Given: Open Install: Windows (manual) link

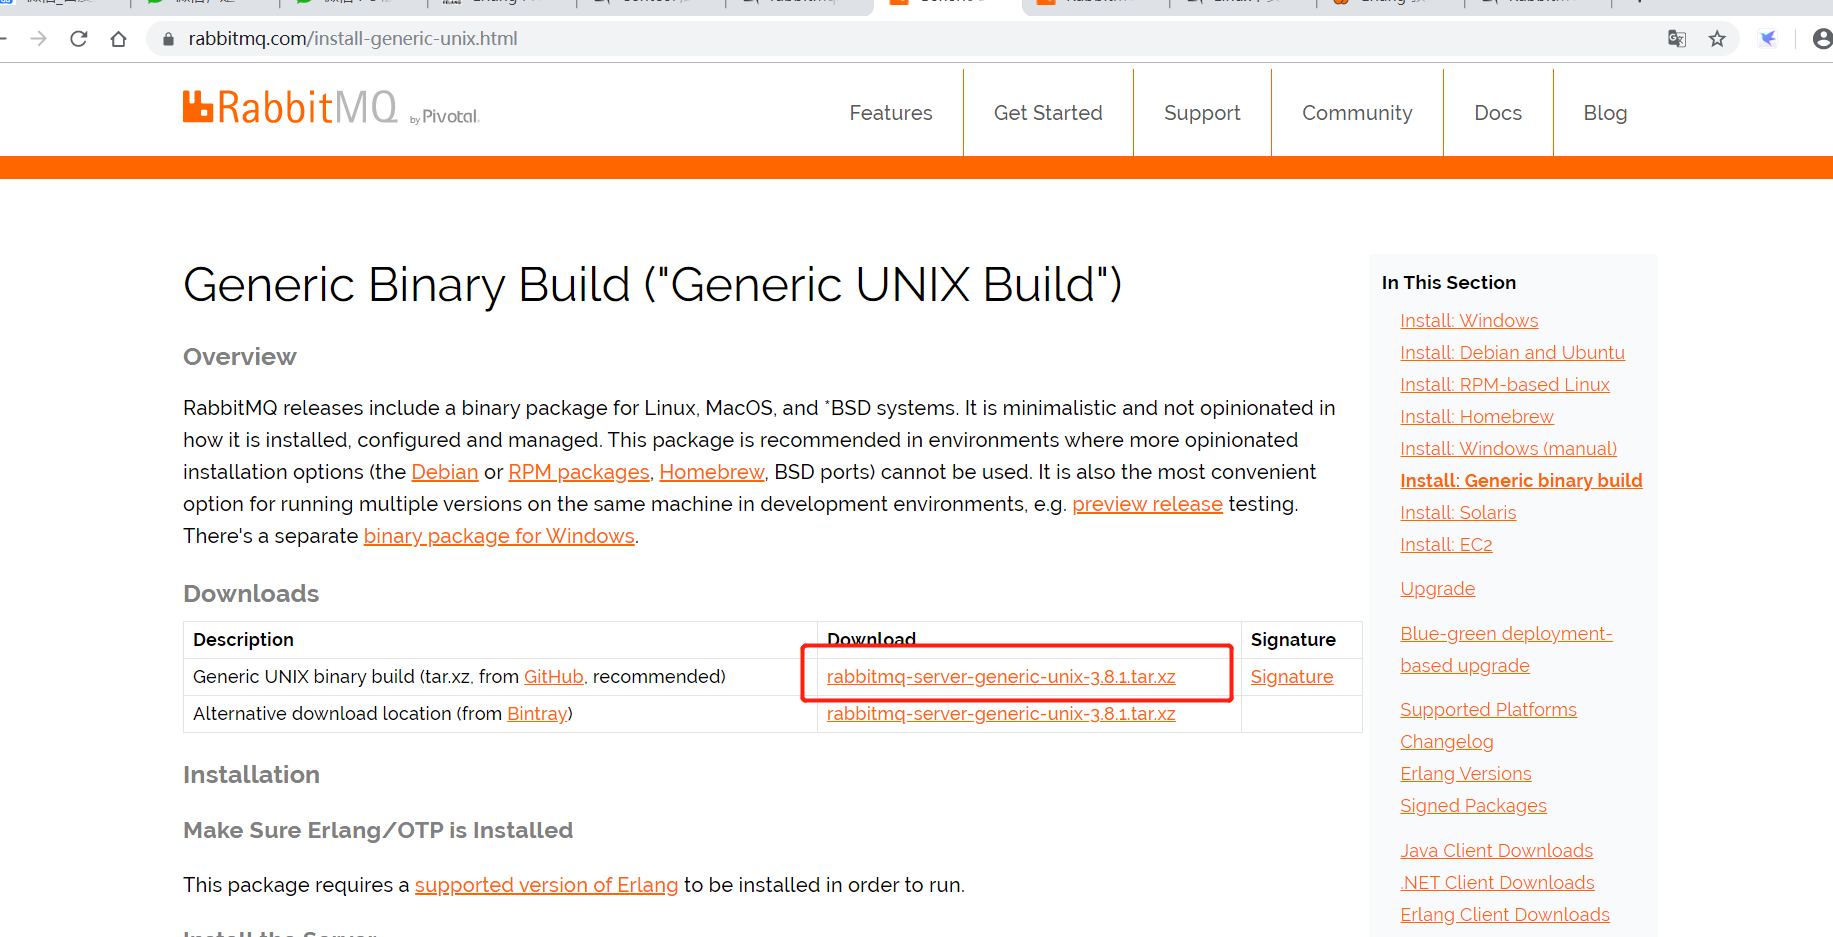Looking at the screenshot, I should tap(1508, 449).
